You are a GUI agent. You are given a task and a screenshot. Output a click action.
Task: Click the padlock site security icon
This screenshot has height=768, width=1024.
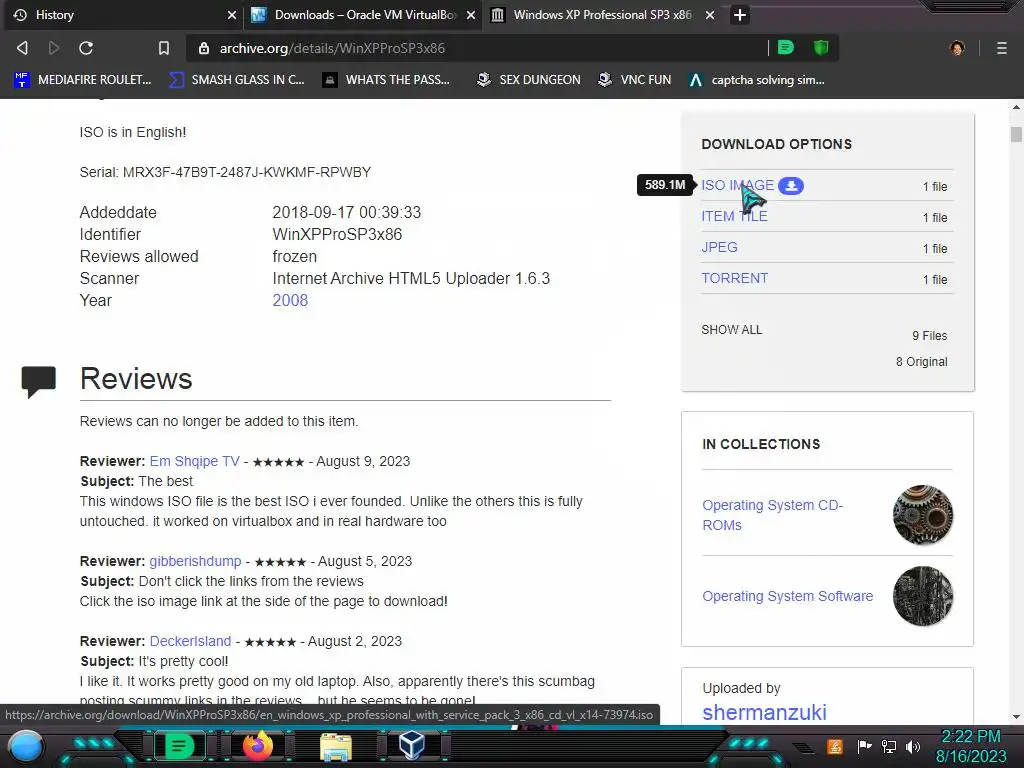pos(204,48)
